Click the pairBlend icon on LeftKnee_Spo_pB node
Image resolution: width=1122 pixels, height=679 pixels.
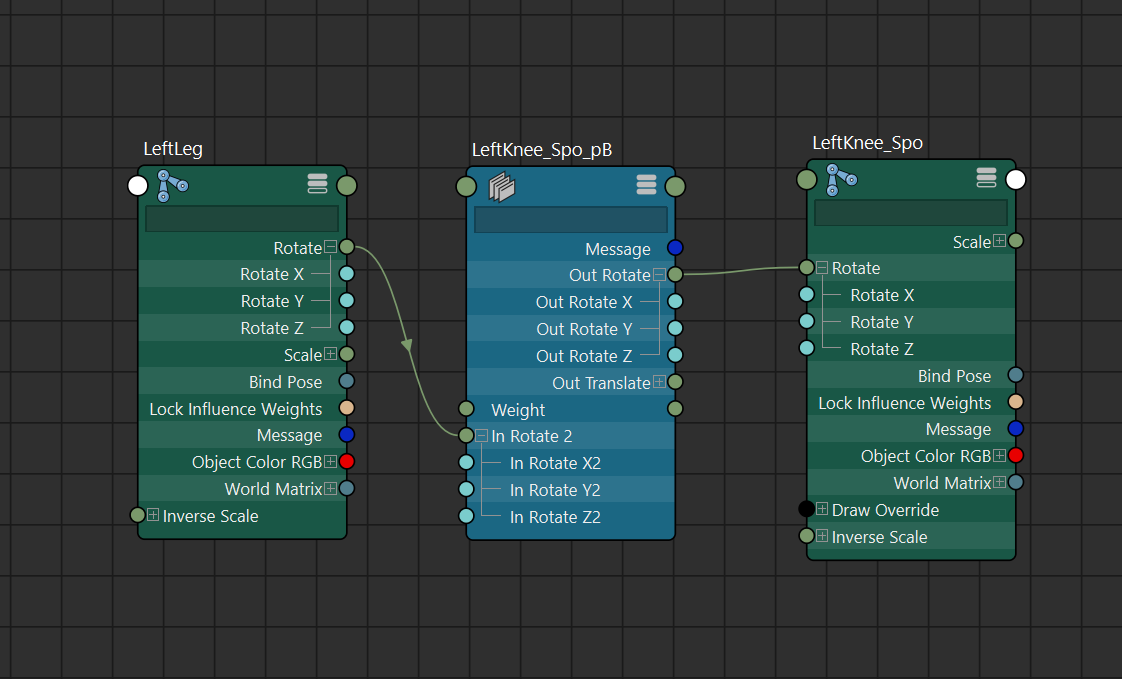(501, 186)
